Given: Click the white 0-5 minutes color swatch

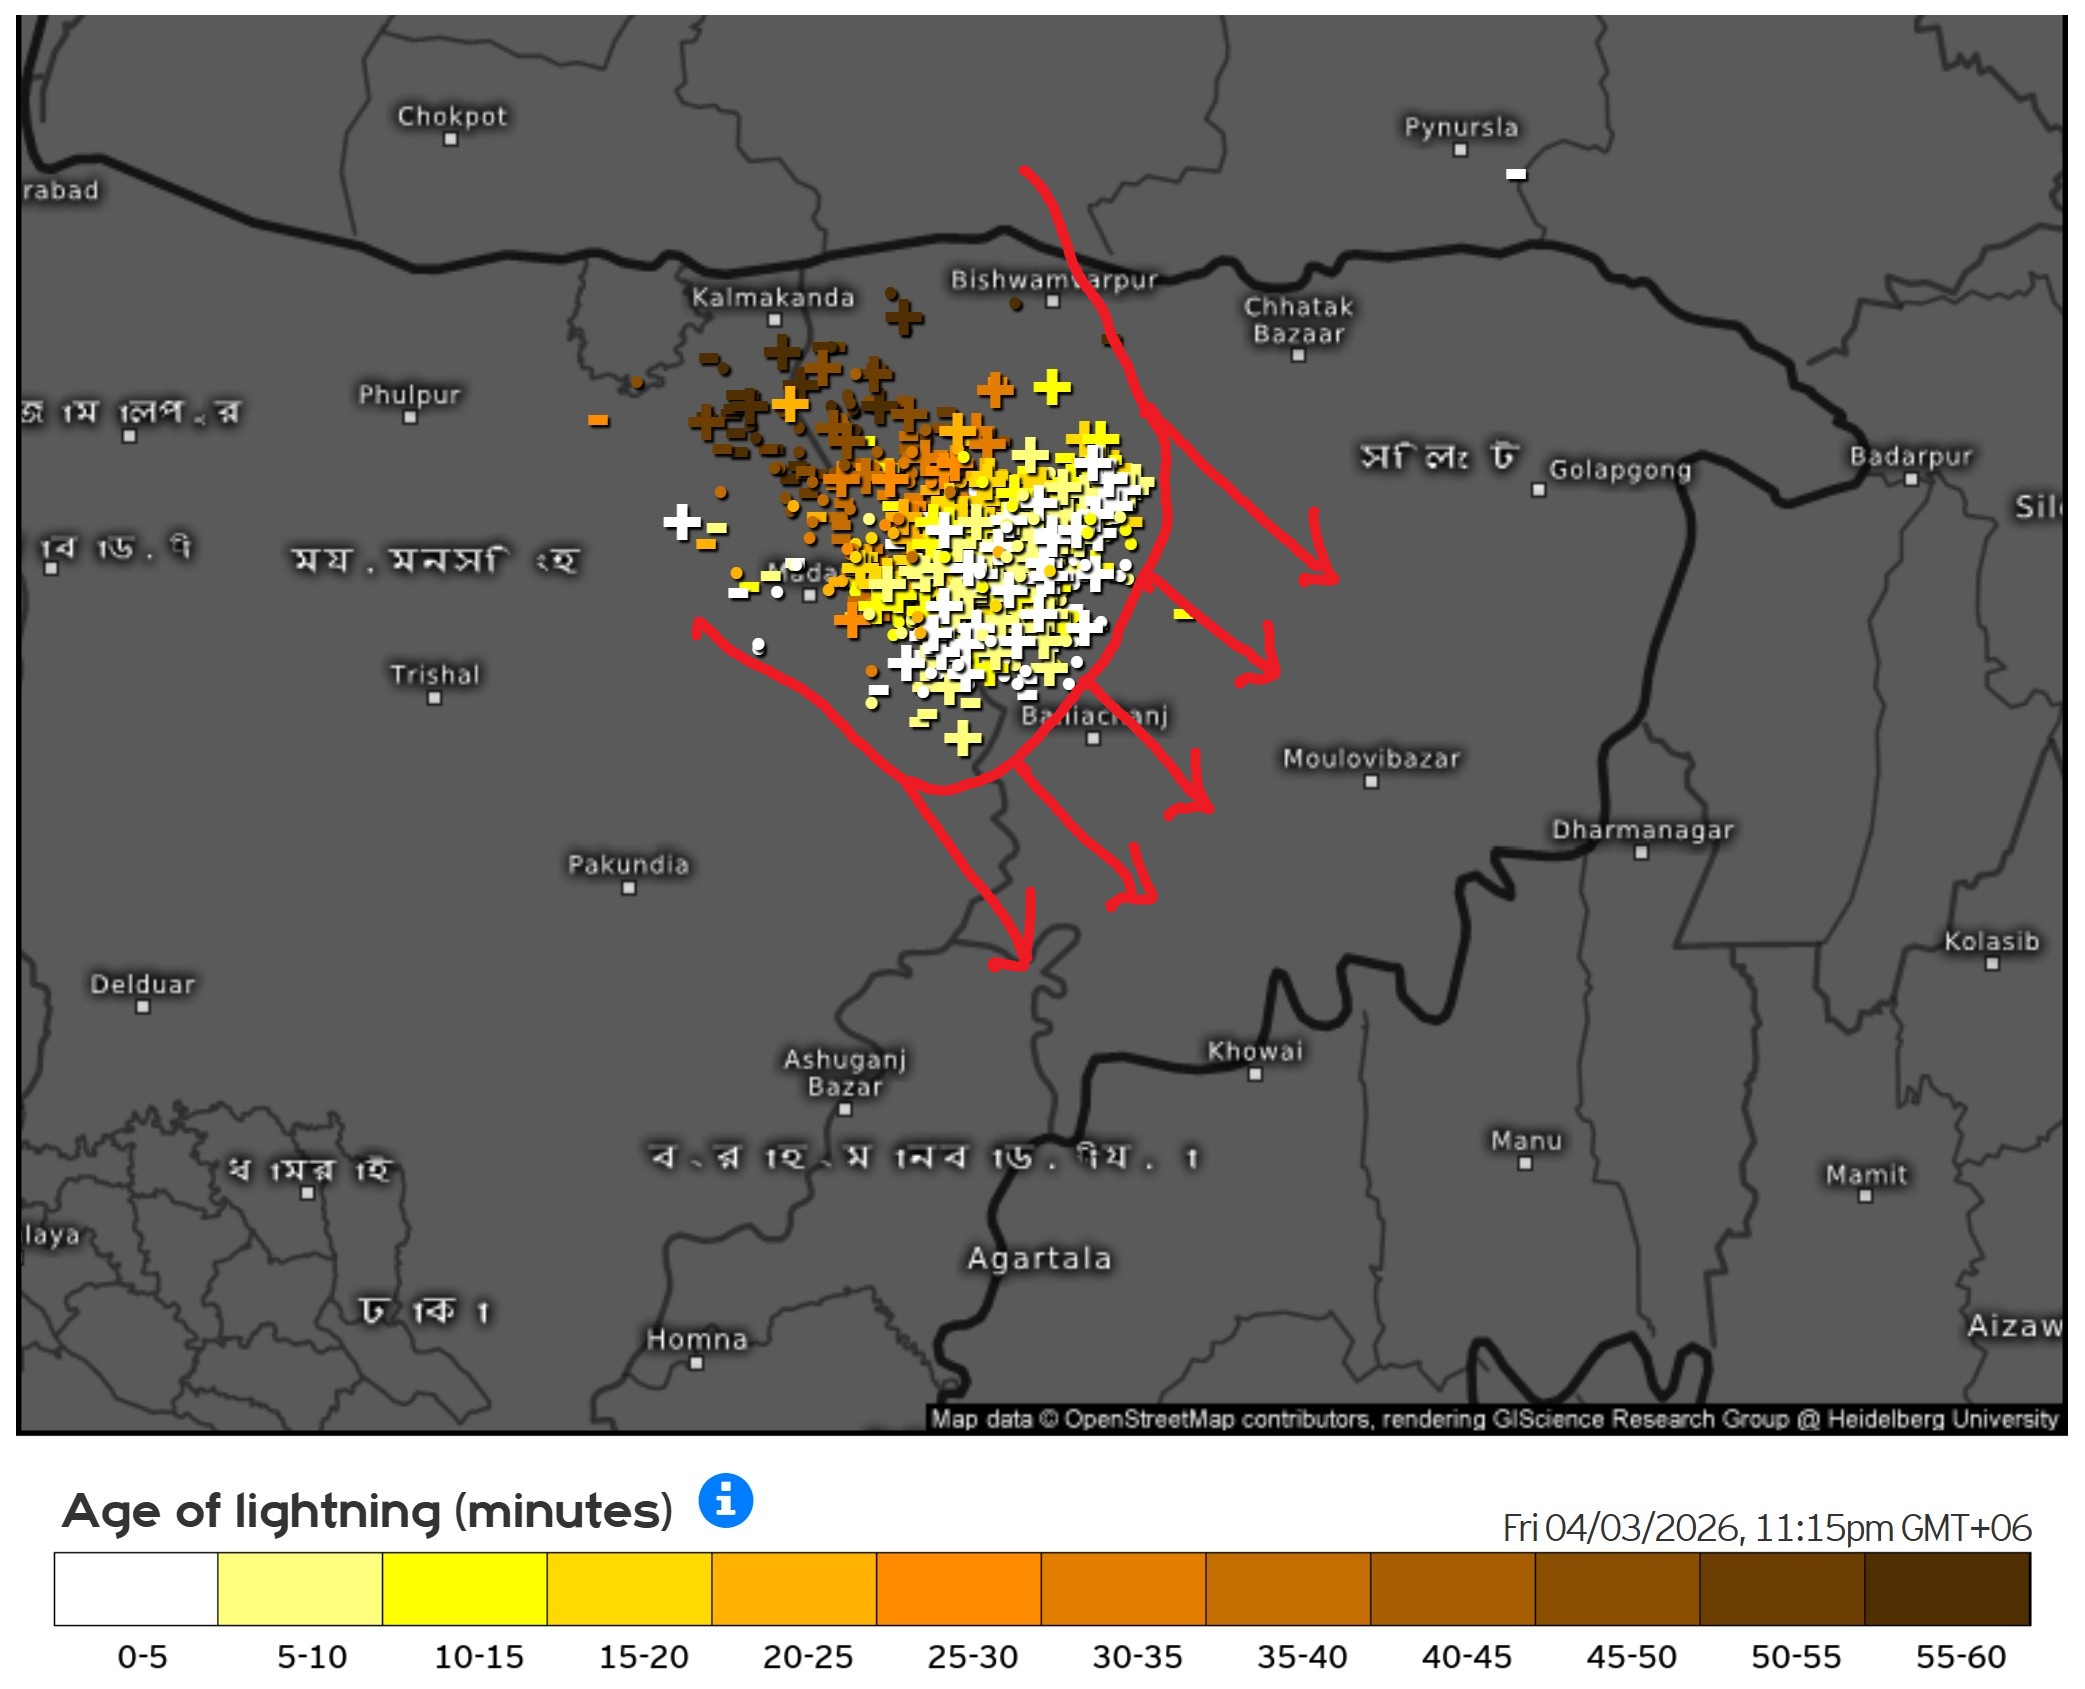Looking at the screenshot, I should (x=136, y=1588).
